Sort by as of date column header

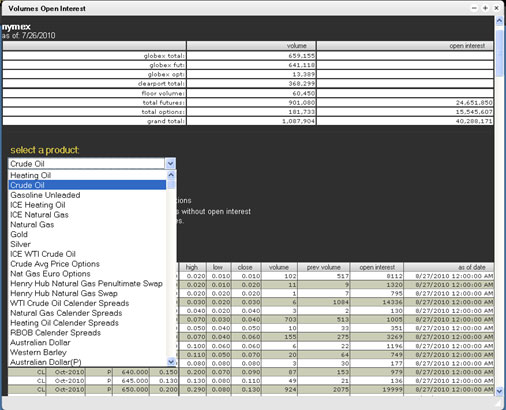449,267
